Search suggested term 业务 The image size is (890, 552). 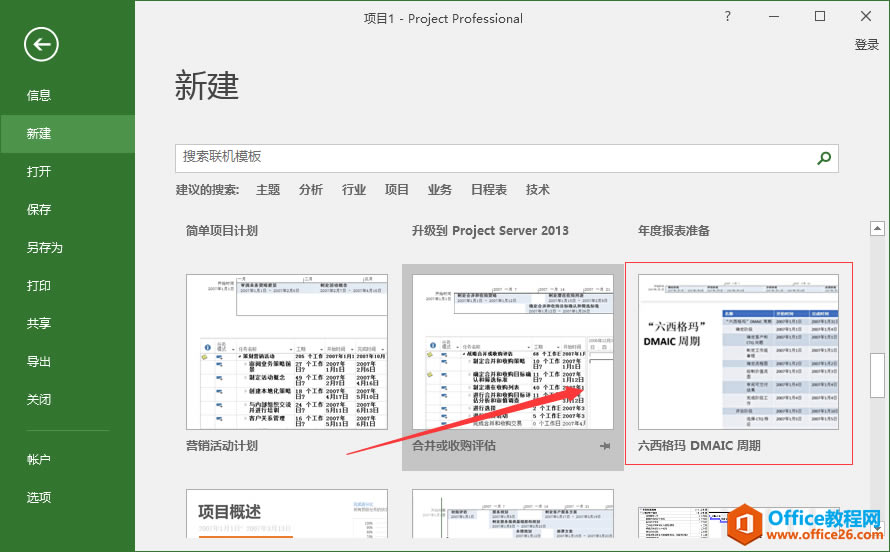[440, 189]
